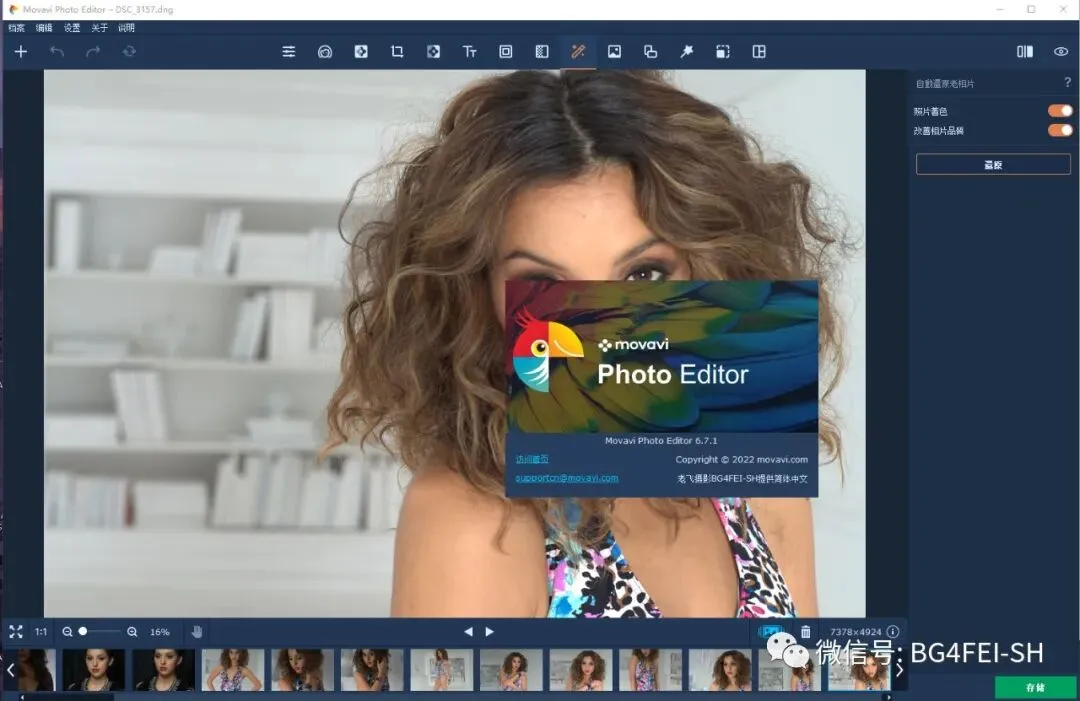
Task: Delete the current photo with trash icon
Action: (x=805, y=631)
